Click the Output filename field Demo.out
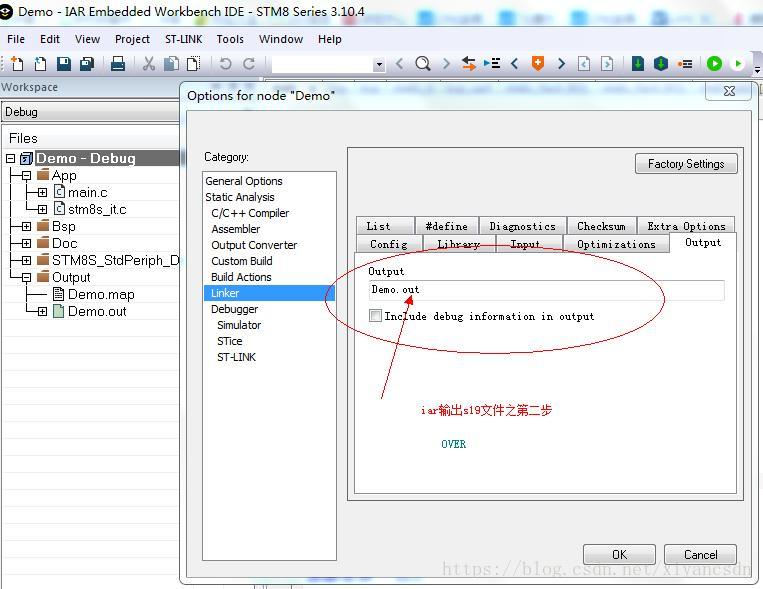The width and height of the screenshot is (763, 589). pyautogui.click(x=546, y=290)
